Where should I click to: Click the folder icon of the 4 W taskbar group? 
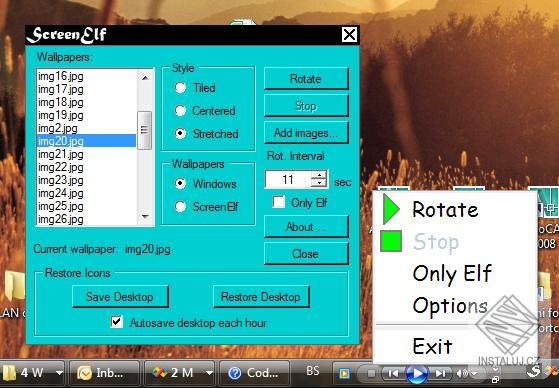click(x=9, y=373)
